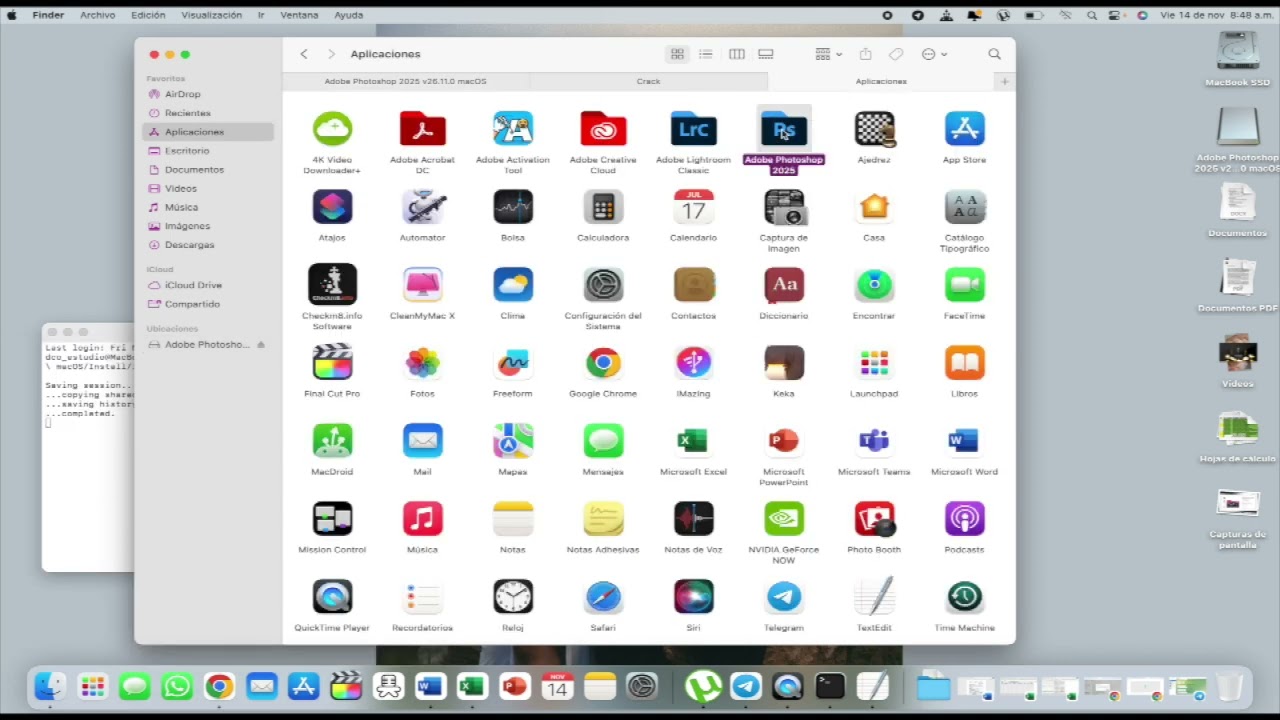Select Adobe Activation Tool icon
Image resolution: width=1280 pixels, height=720 pixels.
(x=513, y=129)
